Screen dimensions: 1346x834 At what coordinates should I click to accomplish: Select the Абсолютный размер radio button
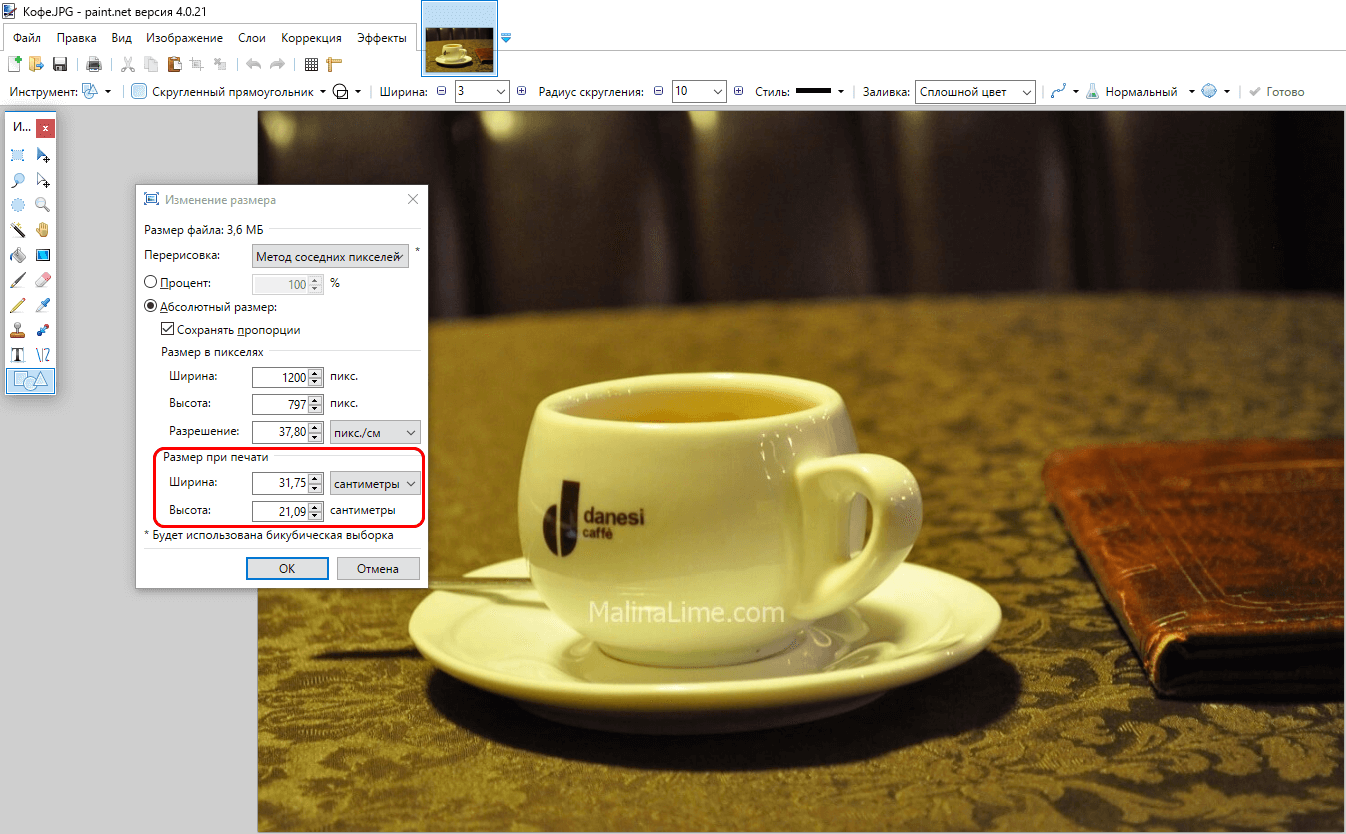151,307
